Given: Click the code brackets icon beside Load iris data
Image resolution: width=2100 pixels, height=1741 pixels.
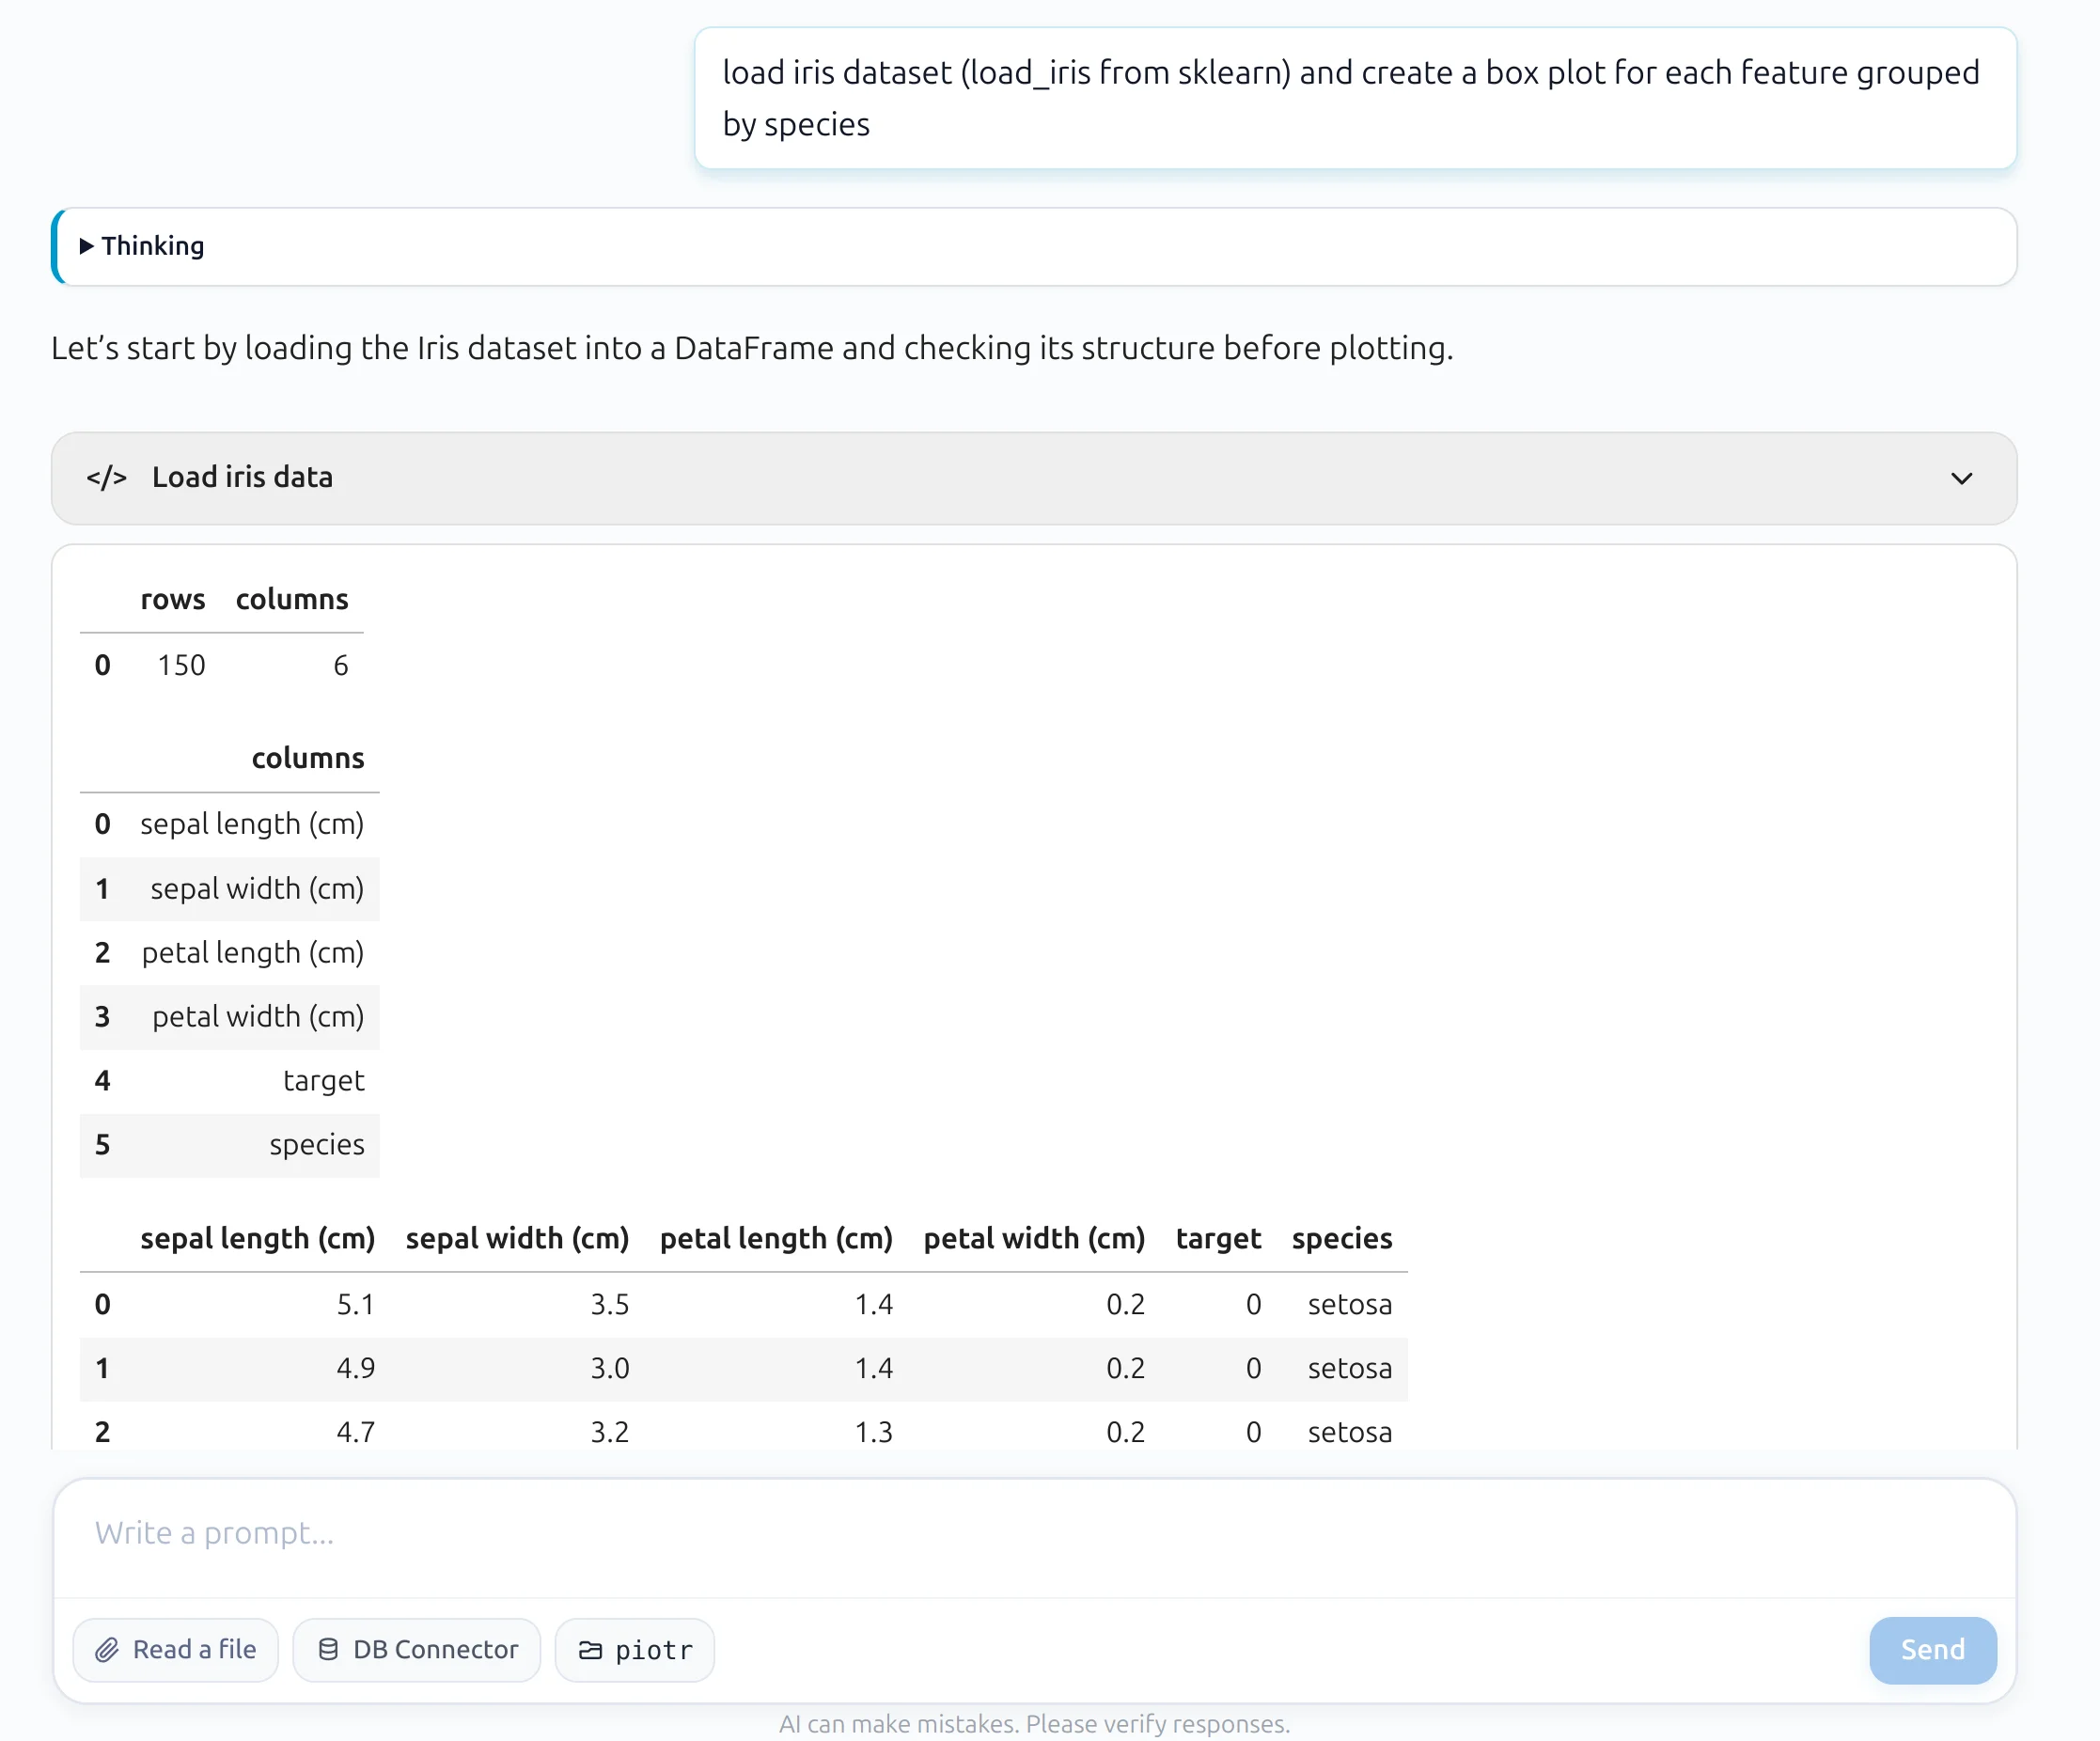Looking at the screenshot, I should pos(106,478).
